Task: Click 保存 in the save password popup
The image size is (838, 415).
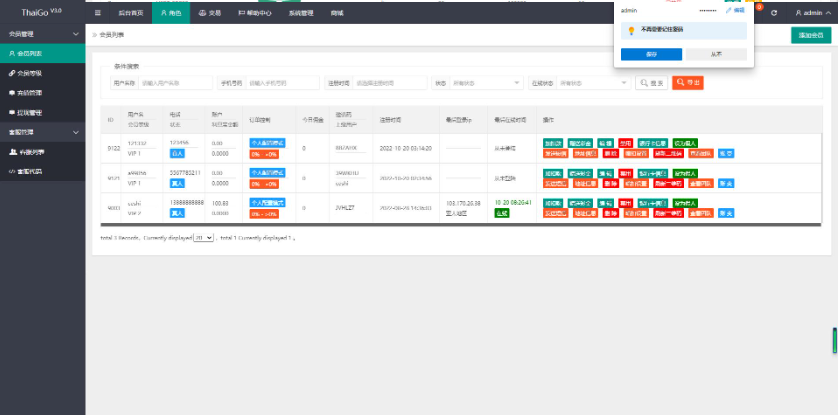Action: 651,54
